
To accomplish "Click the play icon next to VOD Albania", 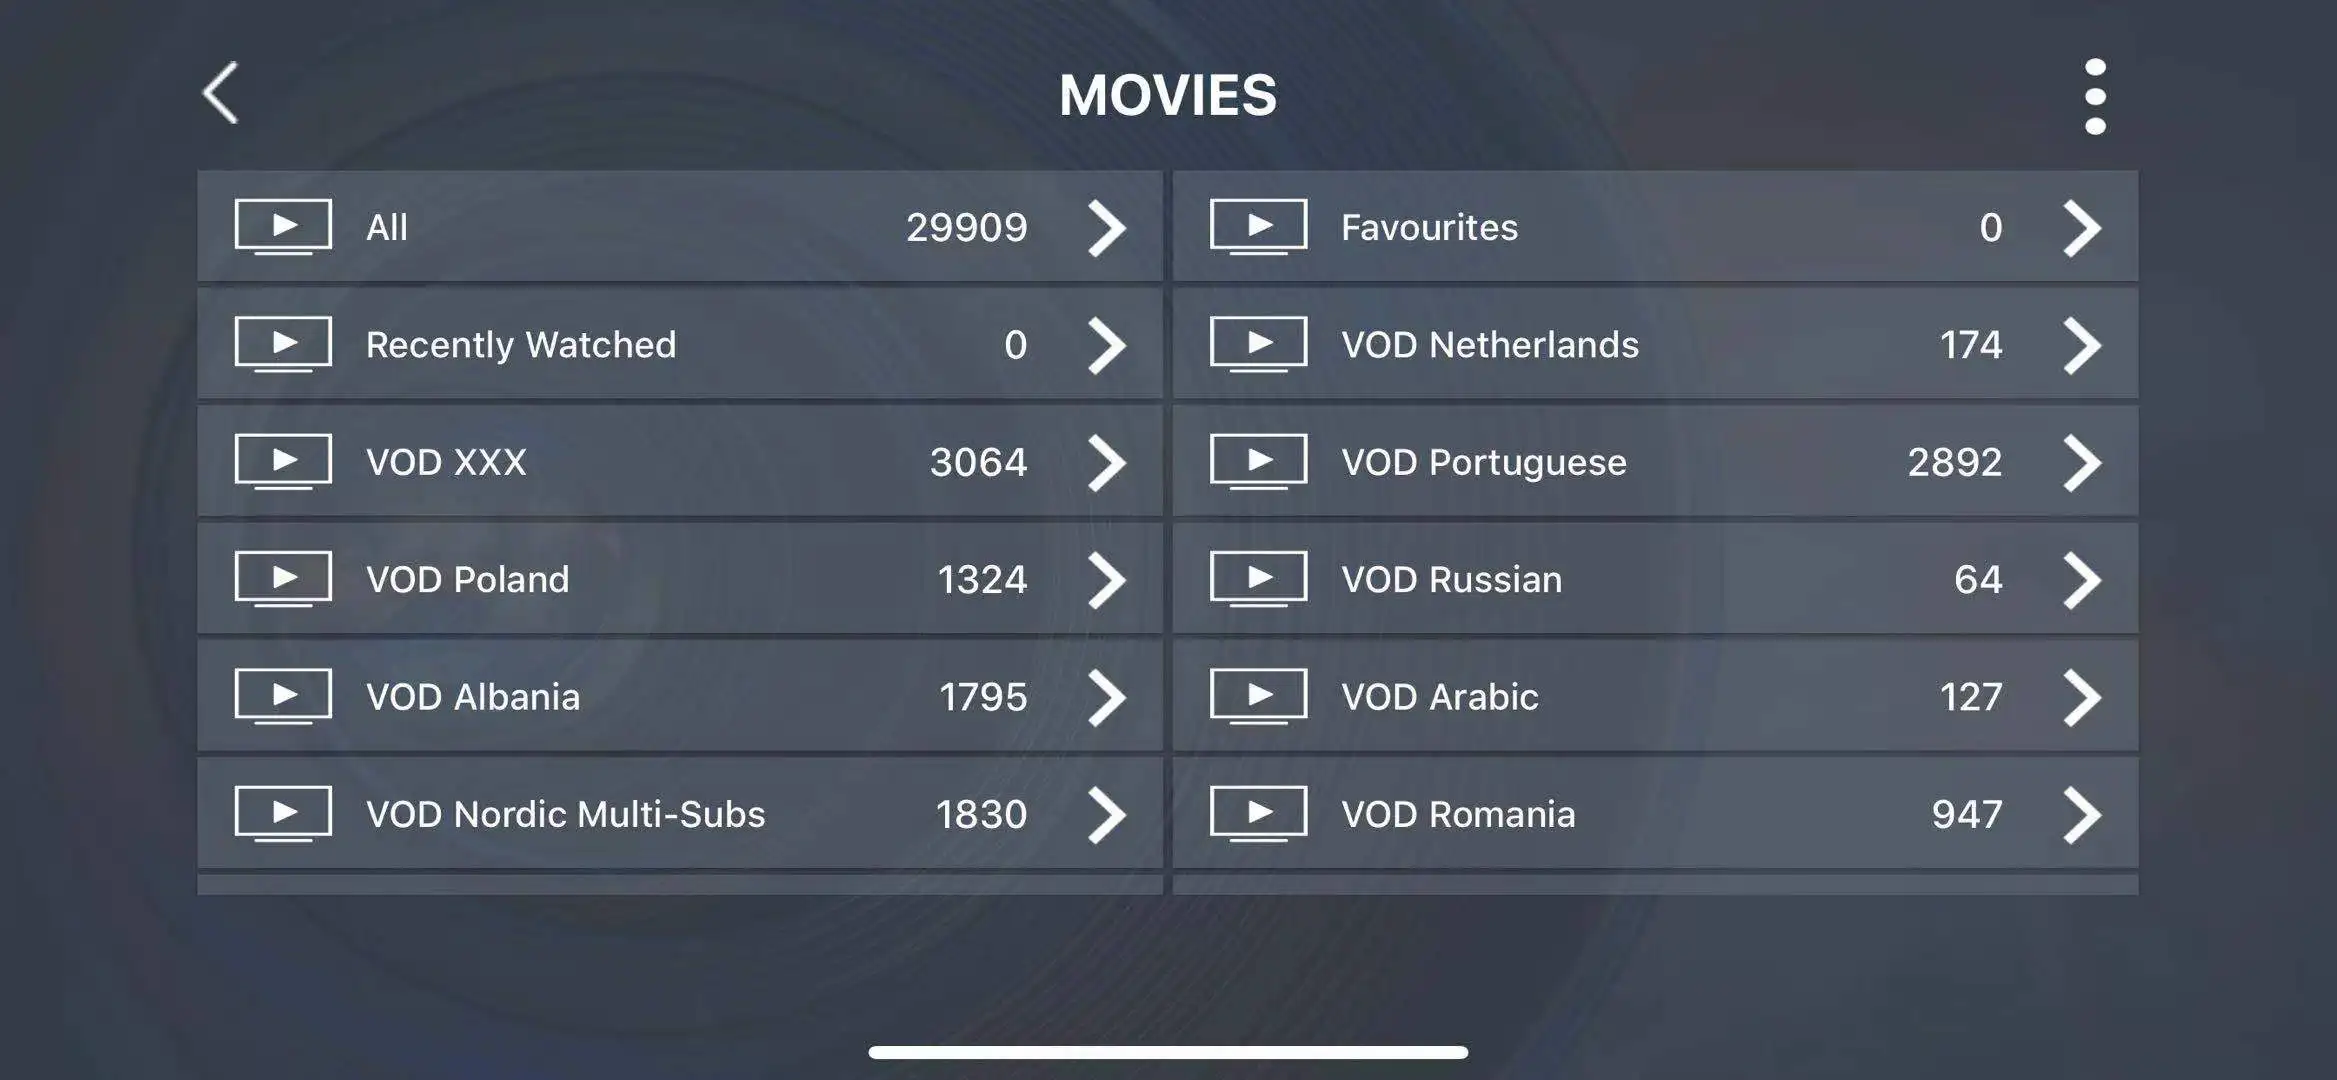I will point(283,694).
